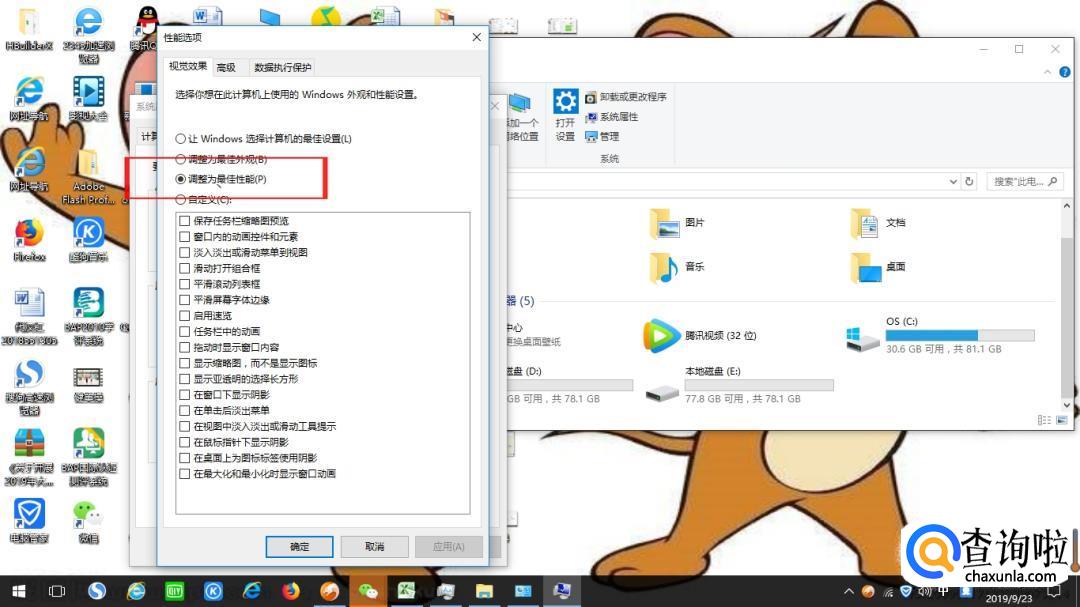Enable 启用速览 checkbox

click(185, 316)
